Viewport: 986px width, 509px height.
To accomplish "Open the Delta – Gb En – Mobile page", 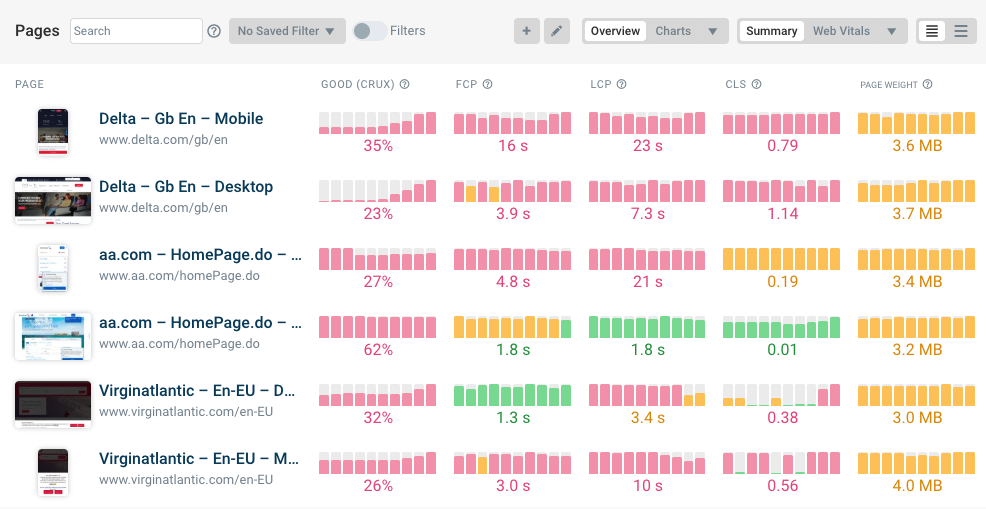I will coord(181,118).
